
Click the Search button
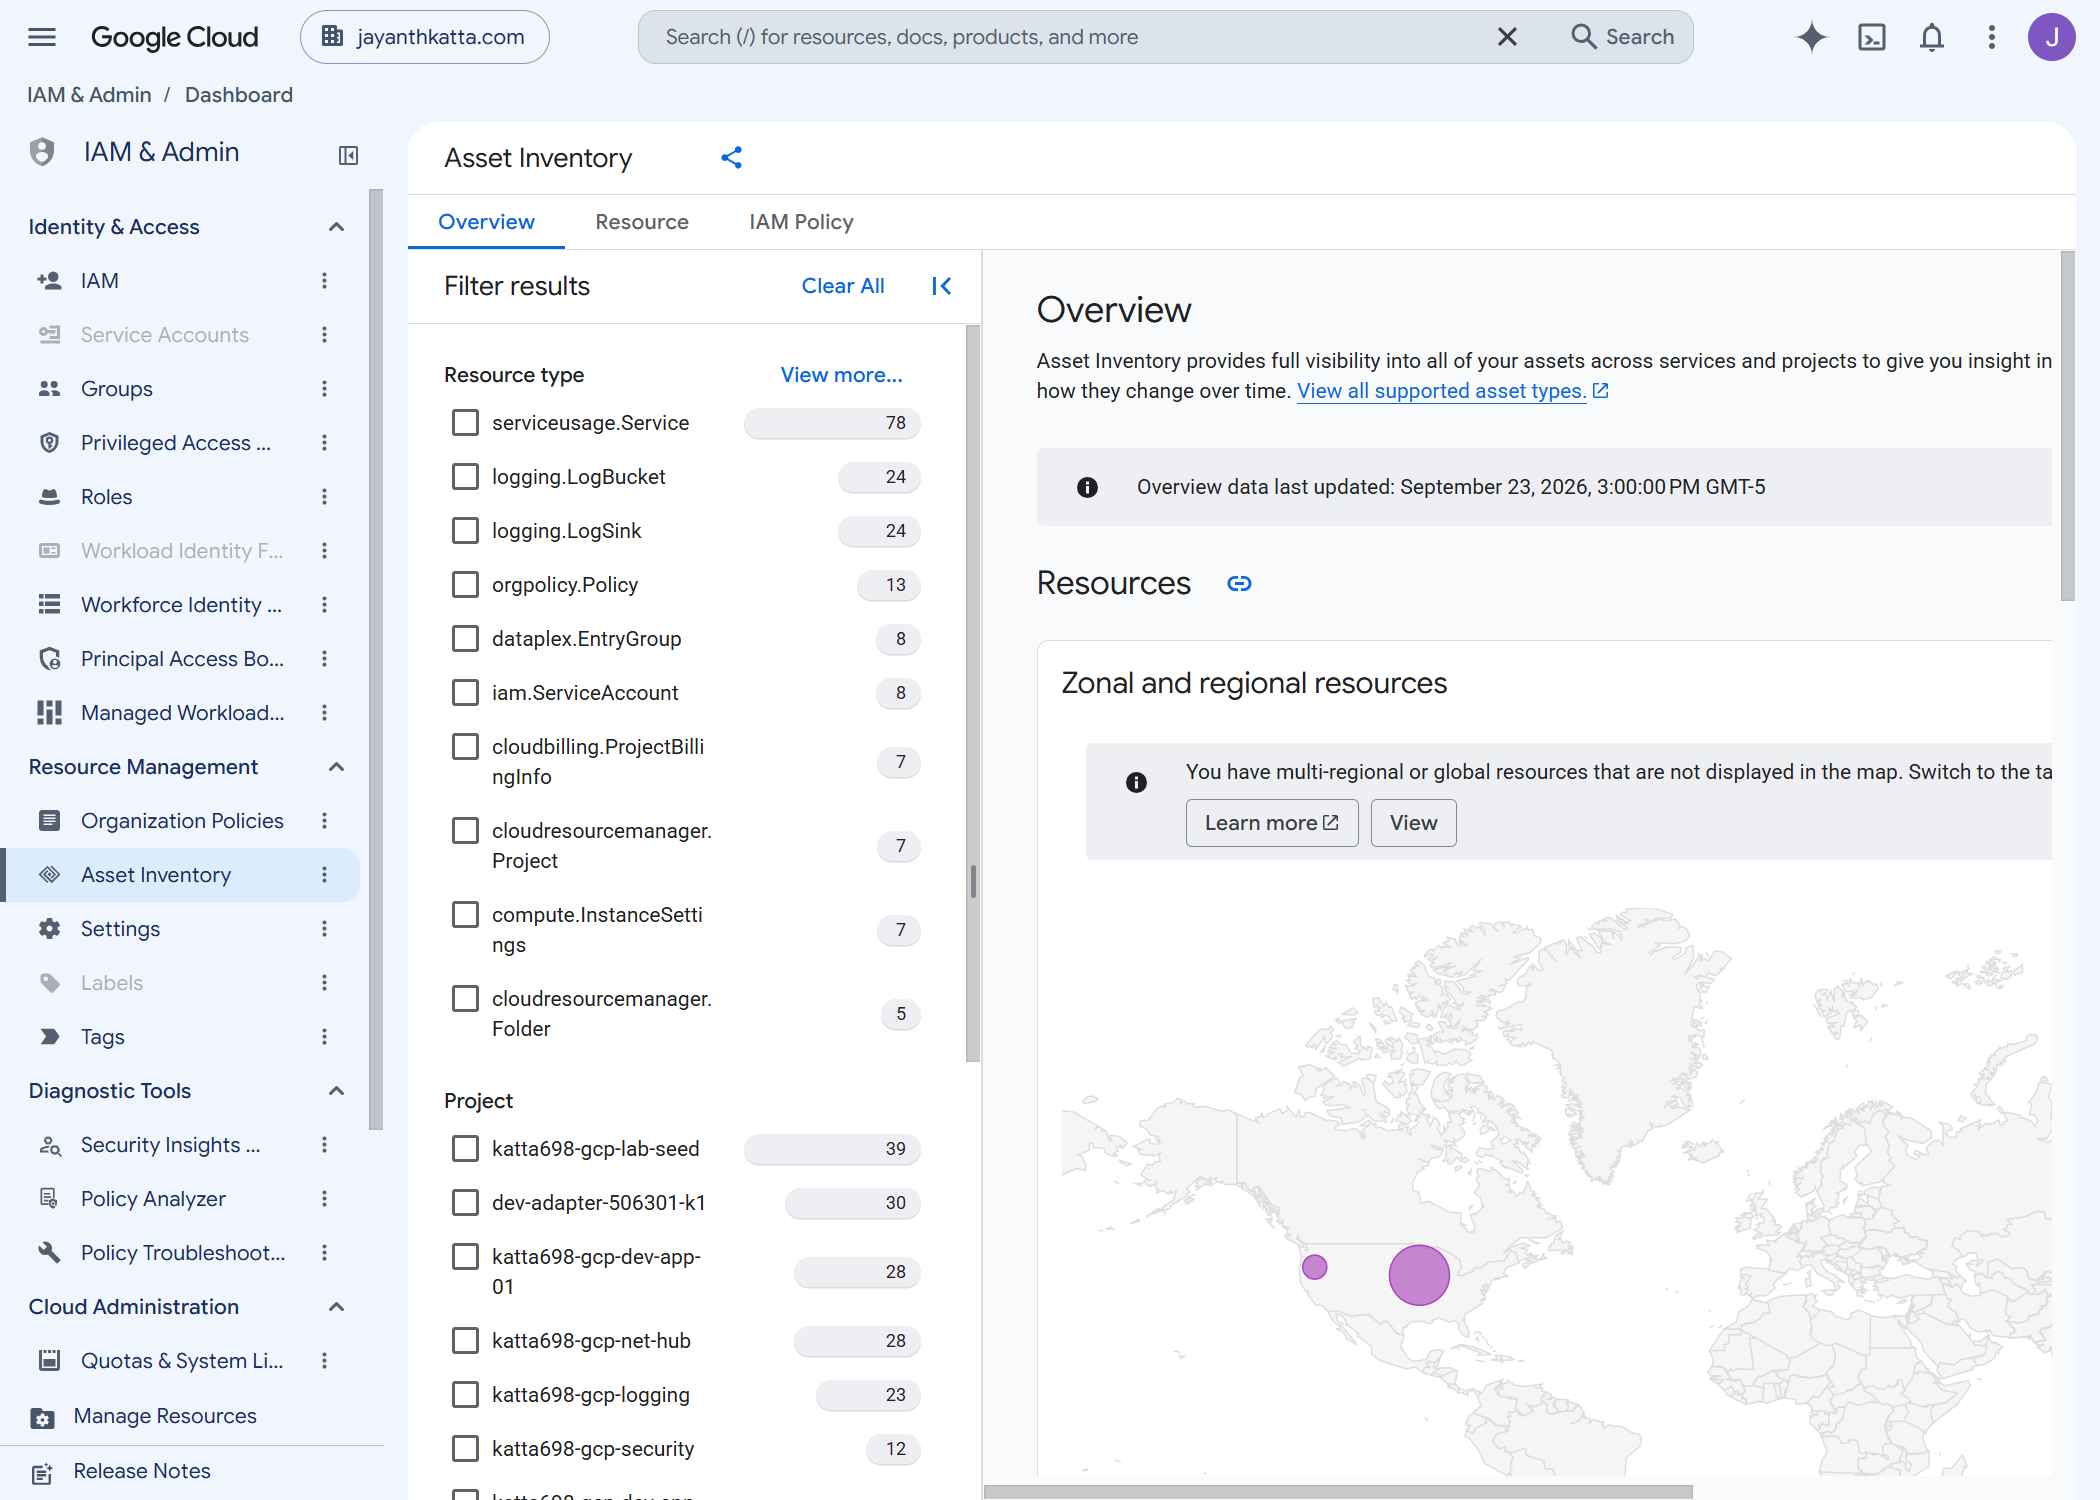[1622, 37]
